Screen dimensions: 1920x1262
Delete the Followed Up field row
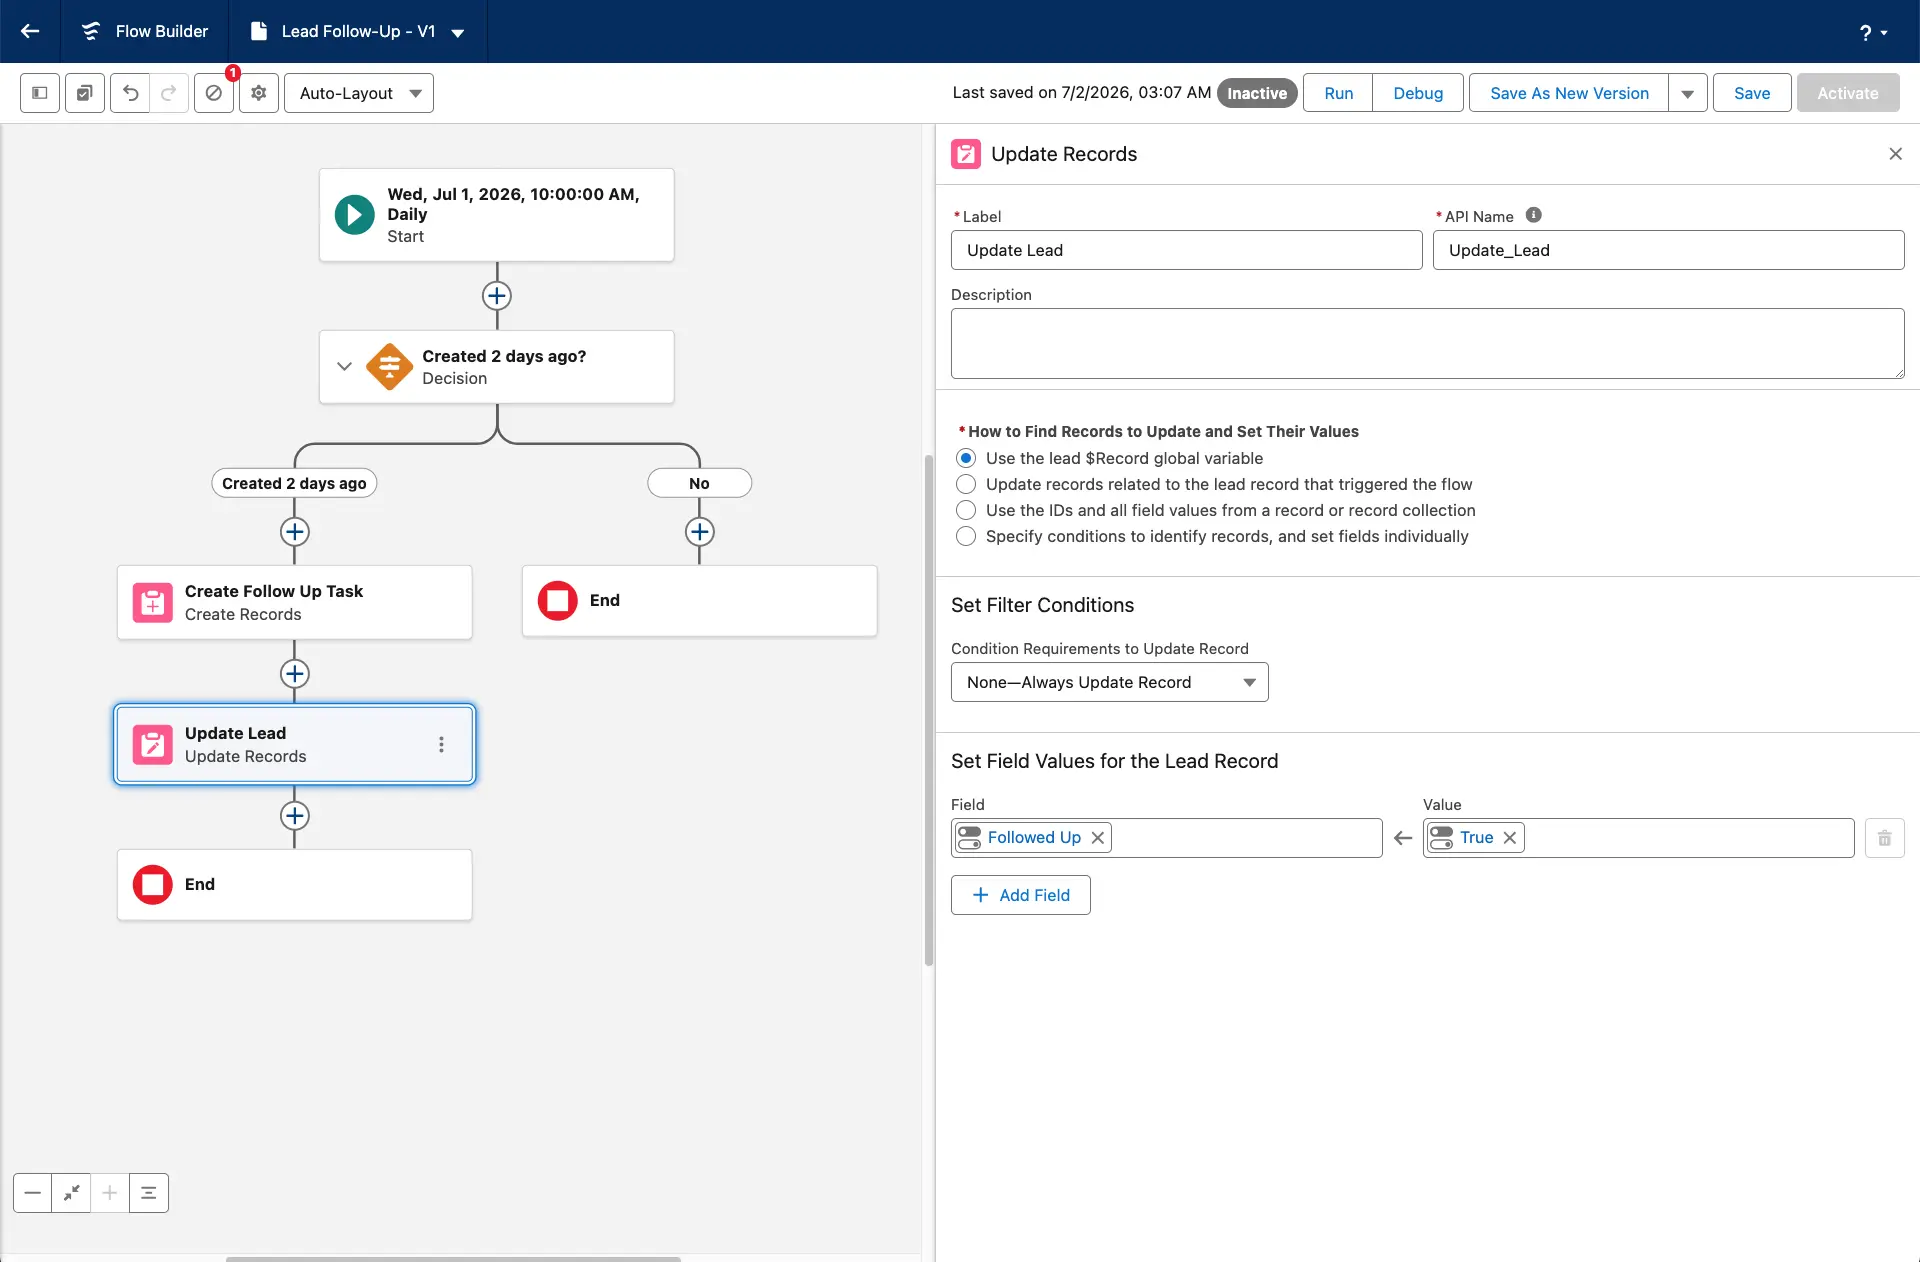pos(1885,838)
